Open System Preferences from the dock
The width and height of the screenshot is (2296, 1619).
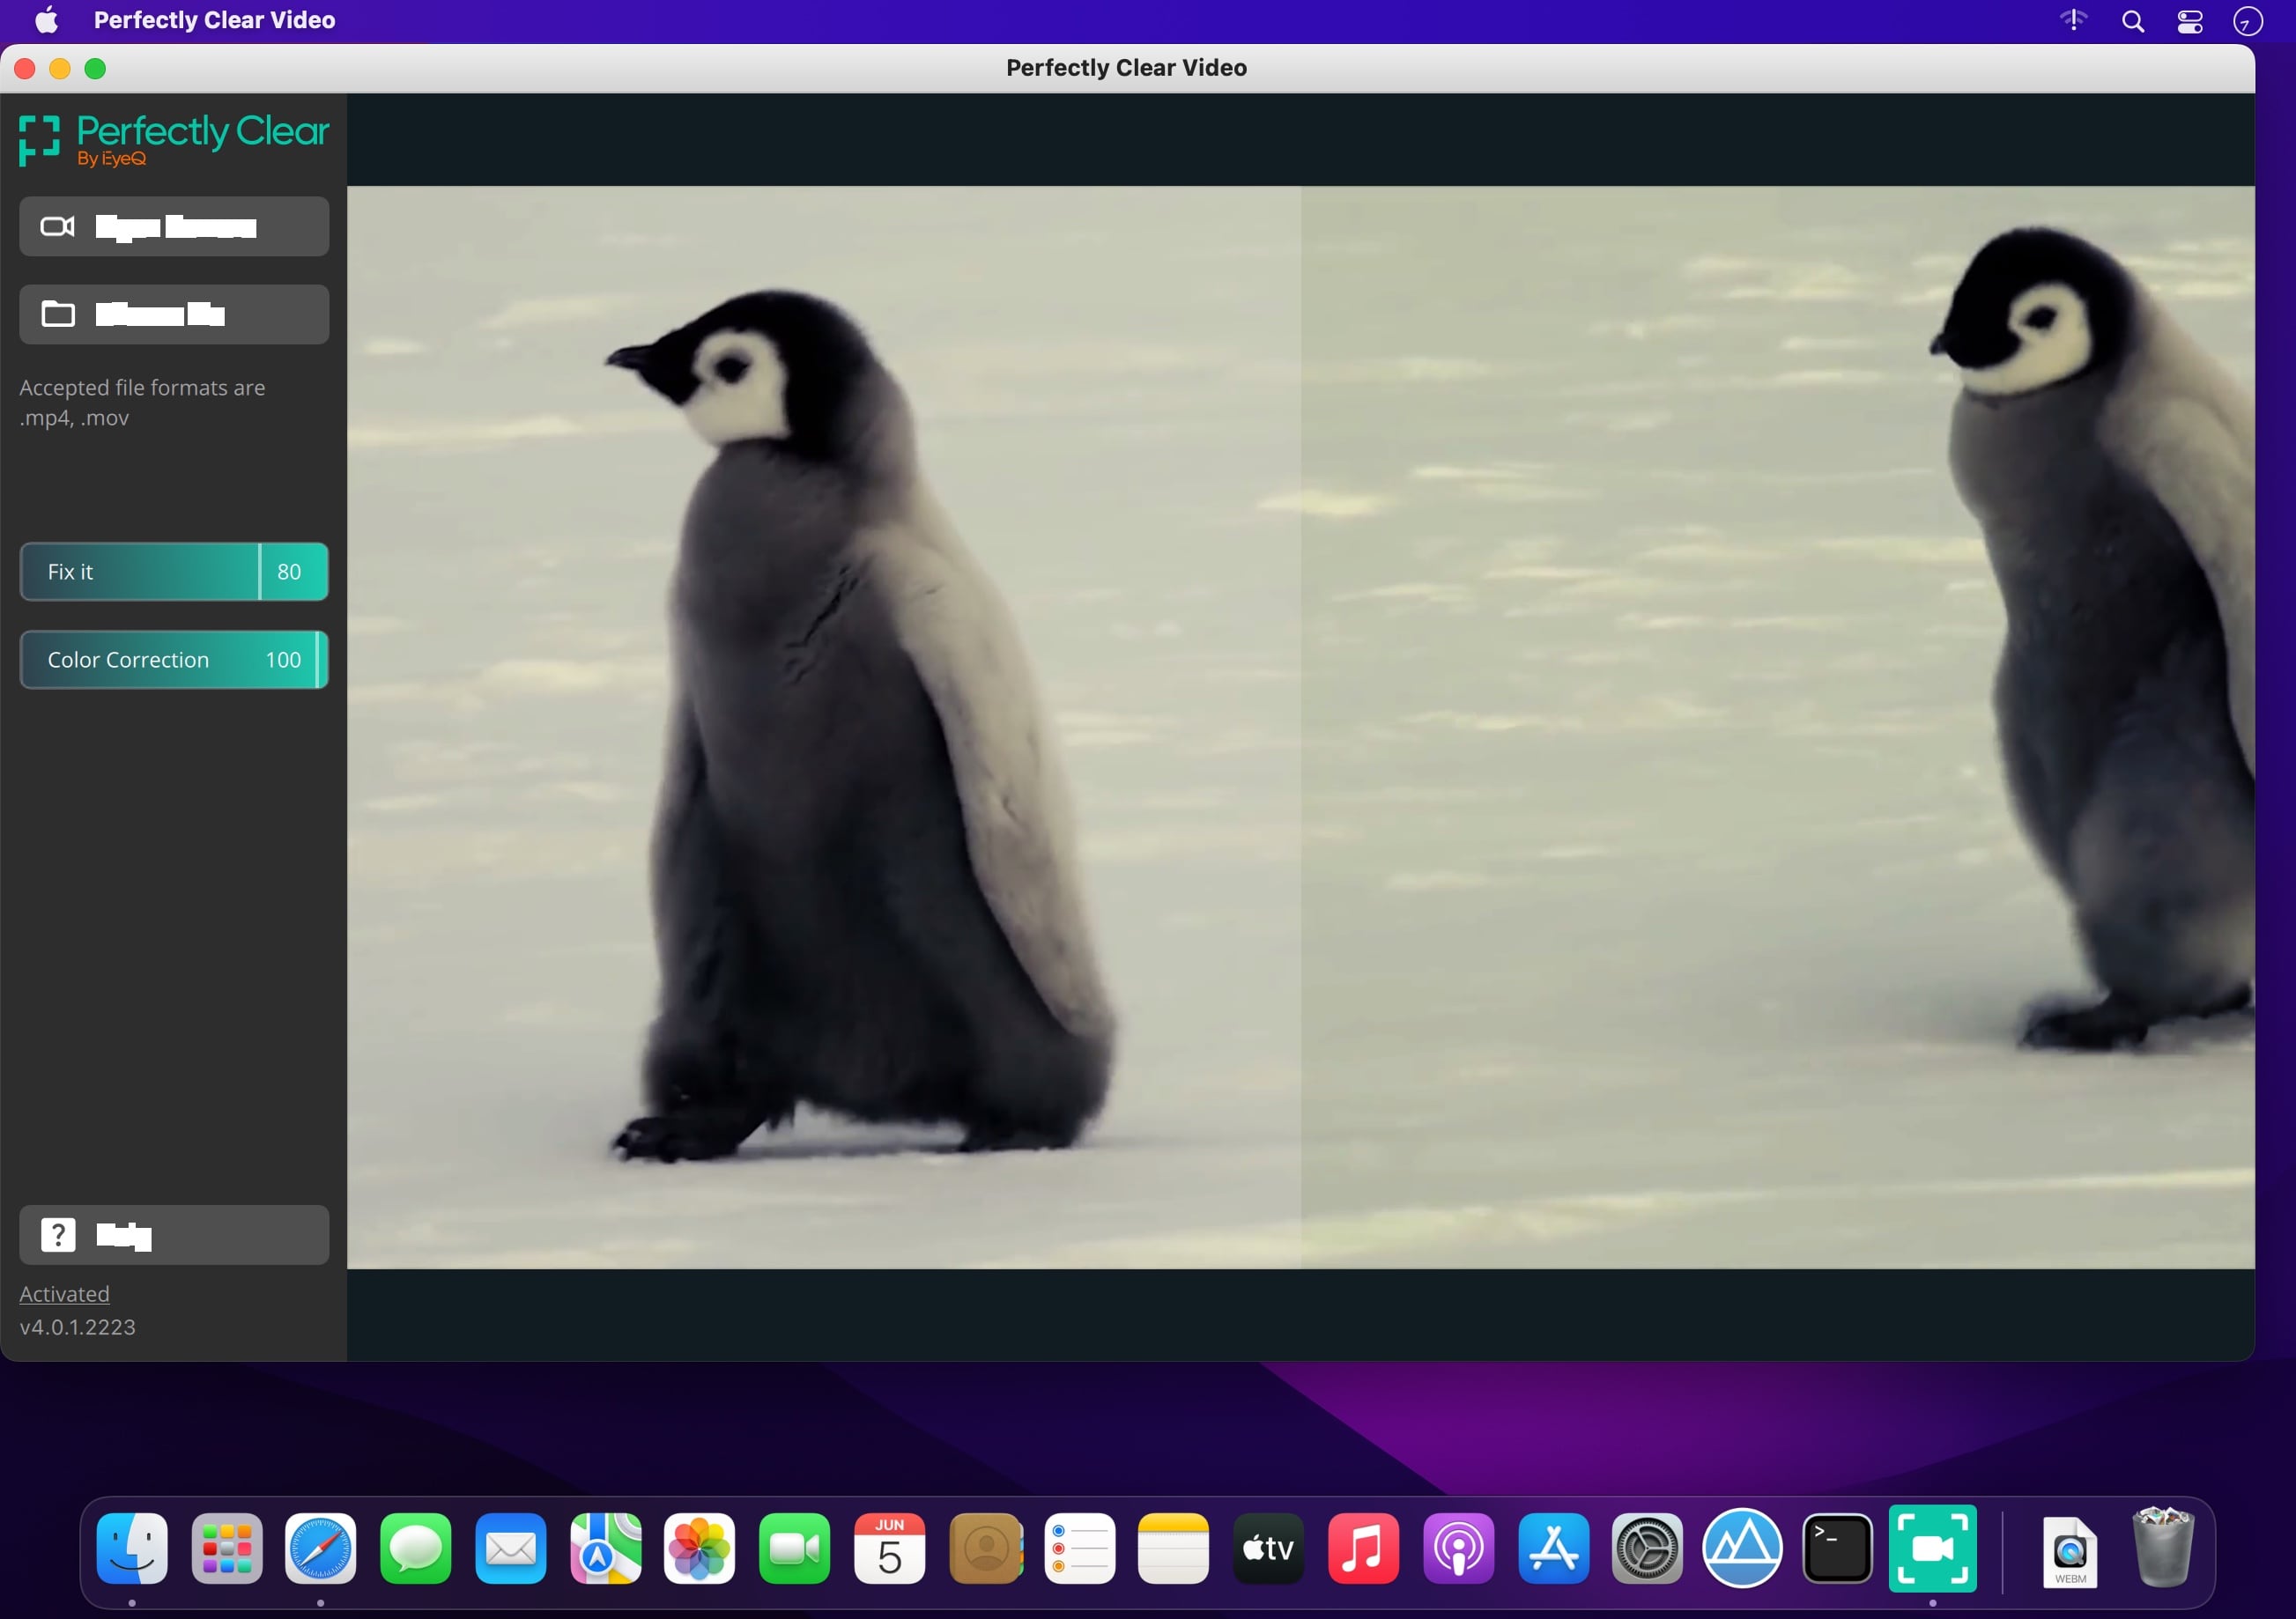click(1646, 1549)
